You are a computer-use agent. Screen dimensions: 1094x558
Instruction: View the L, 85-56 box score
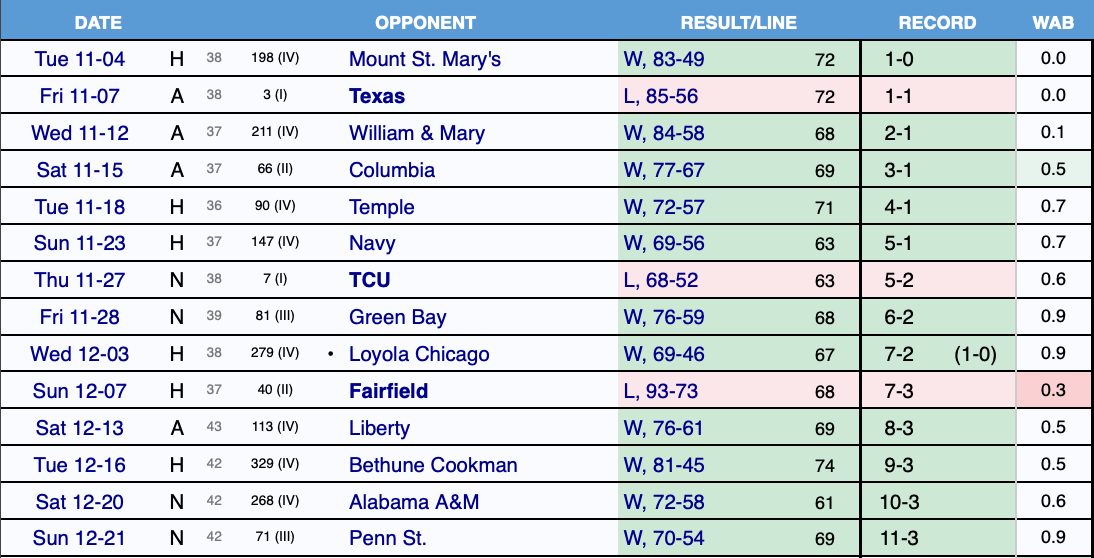click(x=661, y=96)
